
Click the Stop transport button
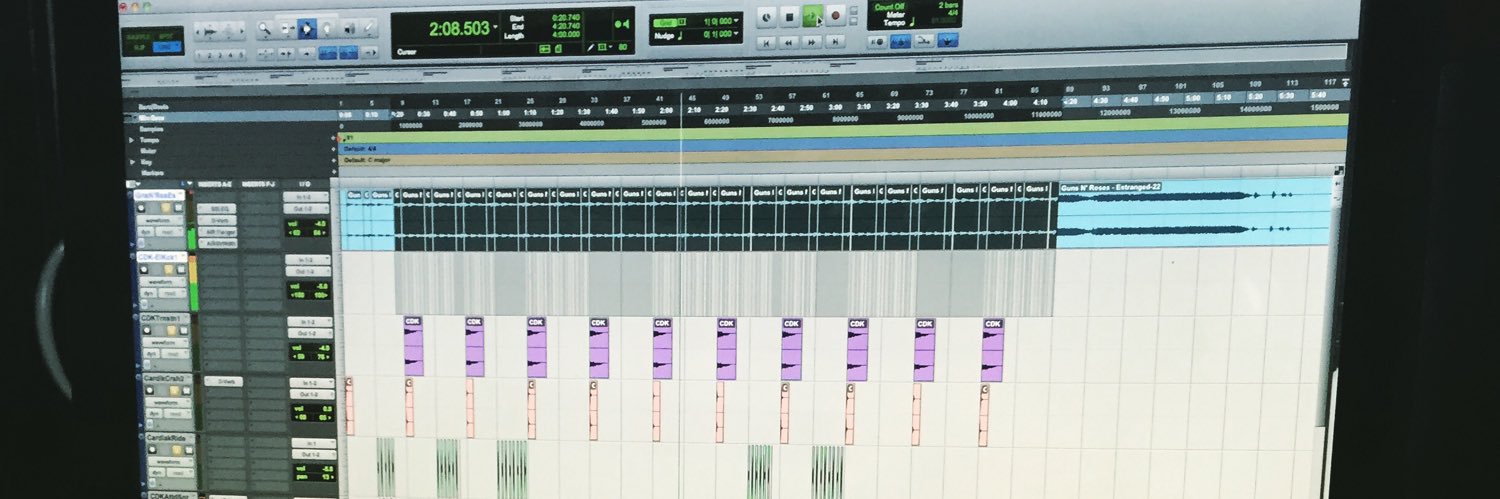click(789, 17)
